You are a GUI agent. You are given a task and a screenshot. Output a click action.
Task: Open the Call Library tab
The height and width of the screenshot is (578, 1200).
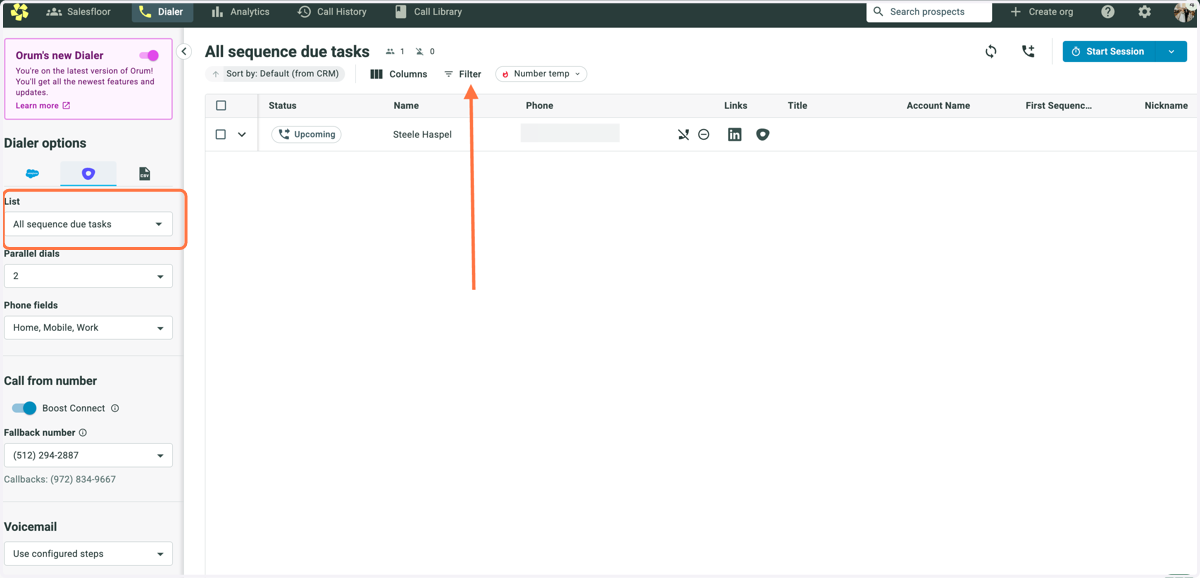[428, 12]
